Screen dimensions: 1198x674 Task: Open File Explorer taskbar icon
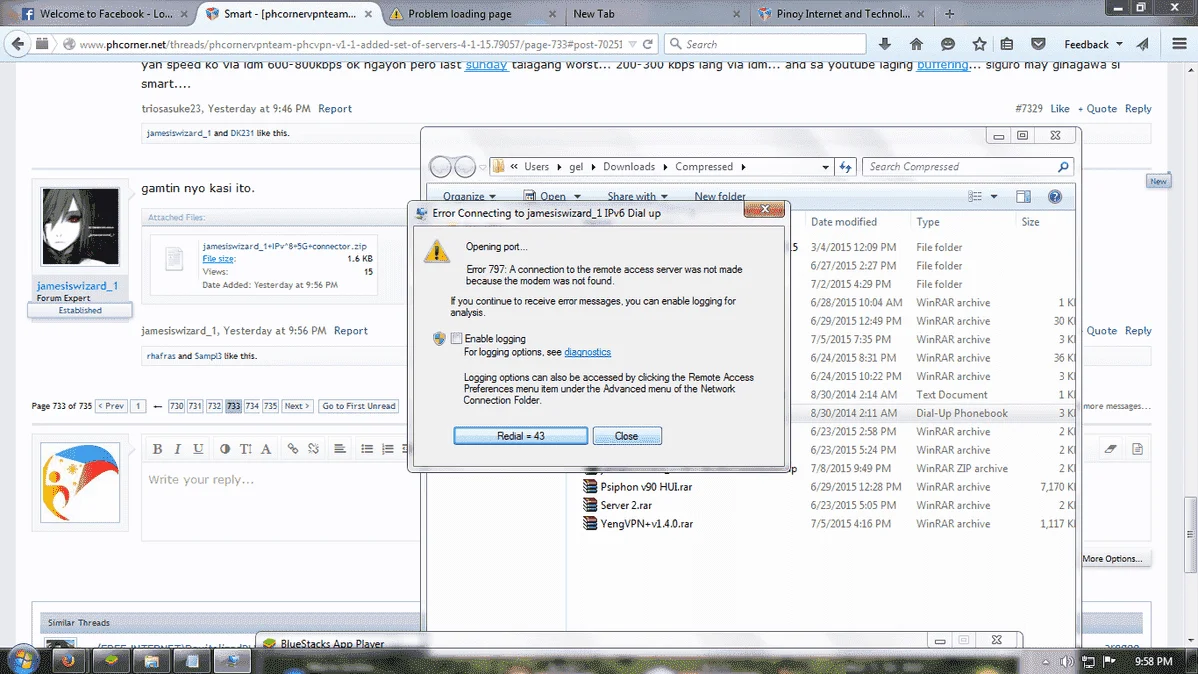coord(151,660)
